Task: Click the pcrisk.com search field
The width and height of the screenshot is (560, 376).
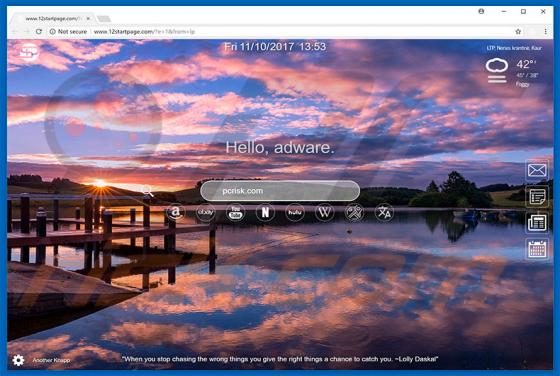Action: coord(280,191)
